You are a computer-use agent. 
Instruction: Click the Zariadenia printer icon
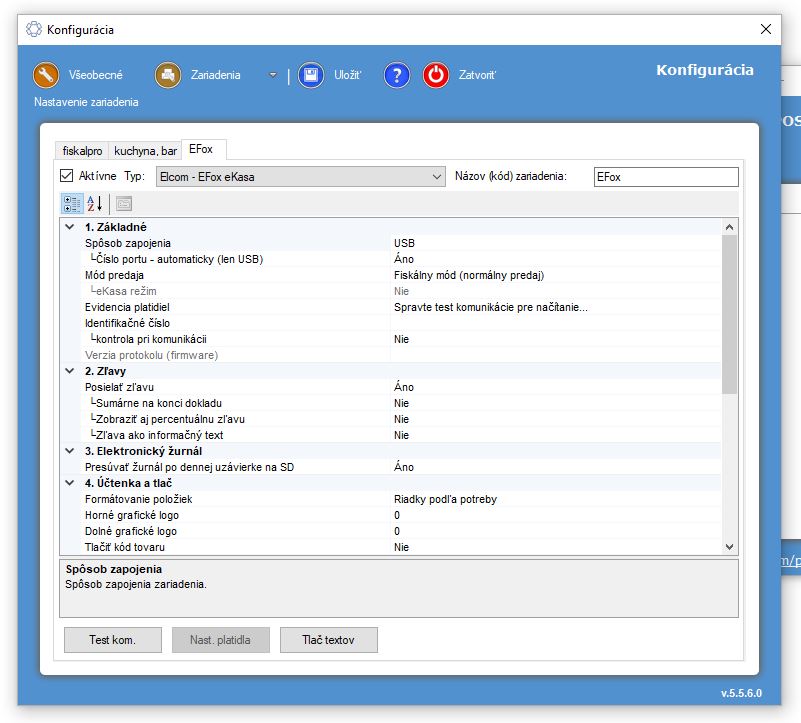pos(168,75)
